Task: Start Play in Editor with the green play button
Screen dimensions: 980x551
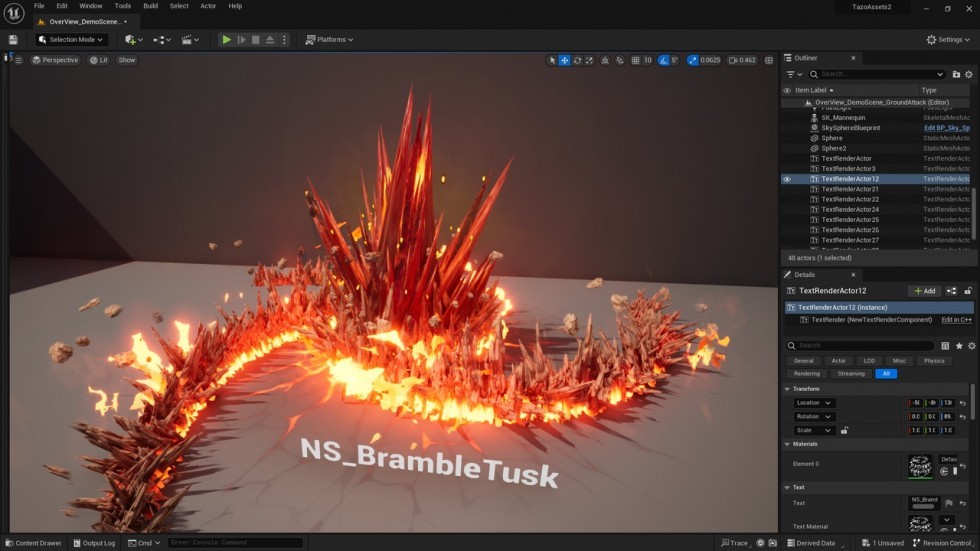Action: 226,39
